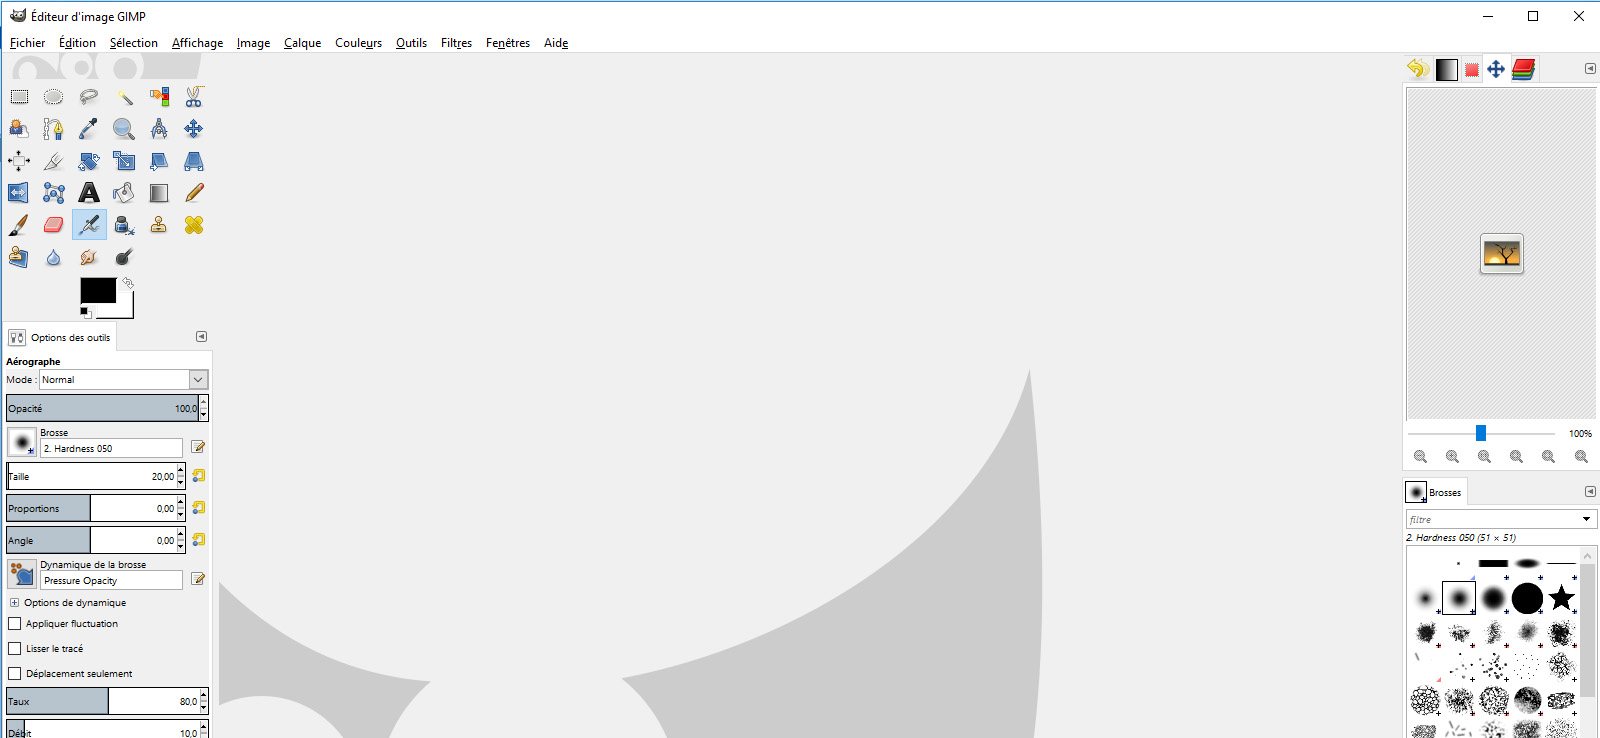The height and width of the screenshot is (738, 1600).
Task: Pick the star-shaped brush
Action: 1561,598
